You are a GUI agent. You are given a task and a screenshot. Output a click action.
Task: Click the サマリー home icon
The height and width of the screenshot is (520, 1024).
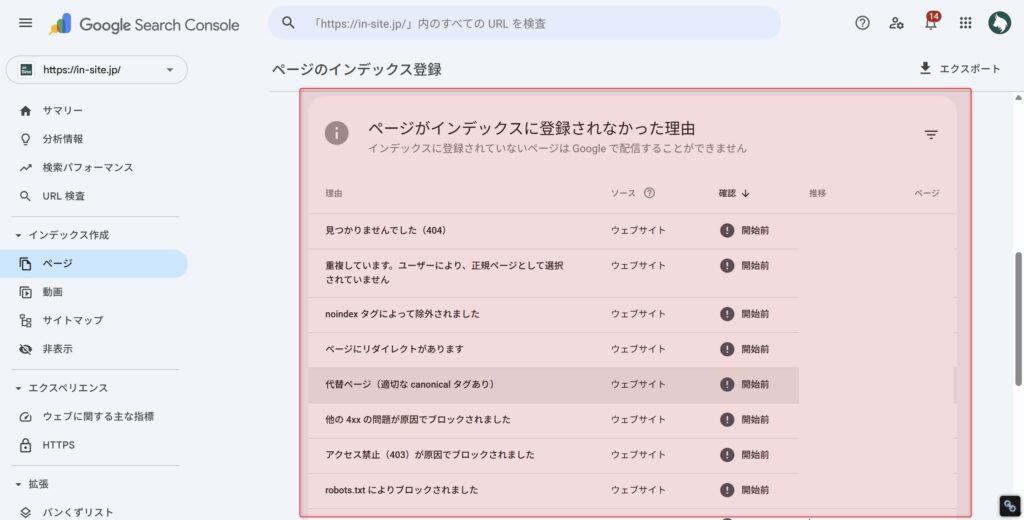pyautogui.click(x=25, y=110)
